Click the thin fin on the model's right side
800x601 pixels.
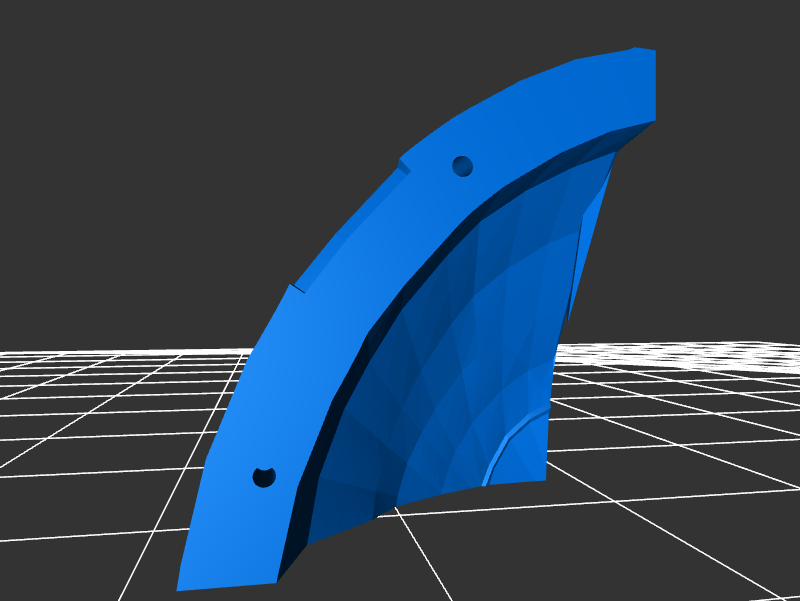point(590,240)
